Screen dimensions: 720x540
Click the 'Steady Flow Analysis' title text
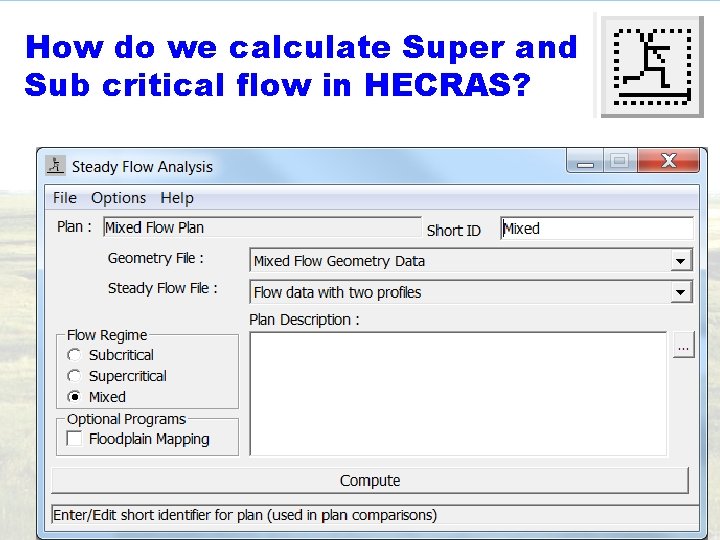[142, 167]
